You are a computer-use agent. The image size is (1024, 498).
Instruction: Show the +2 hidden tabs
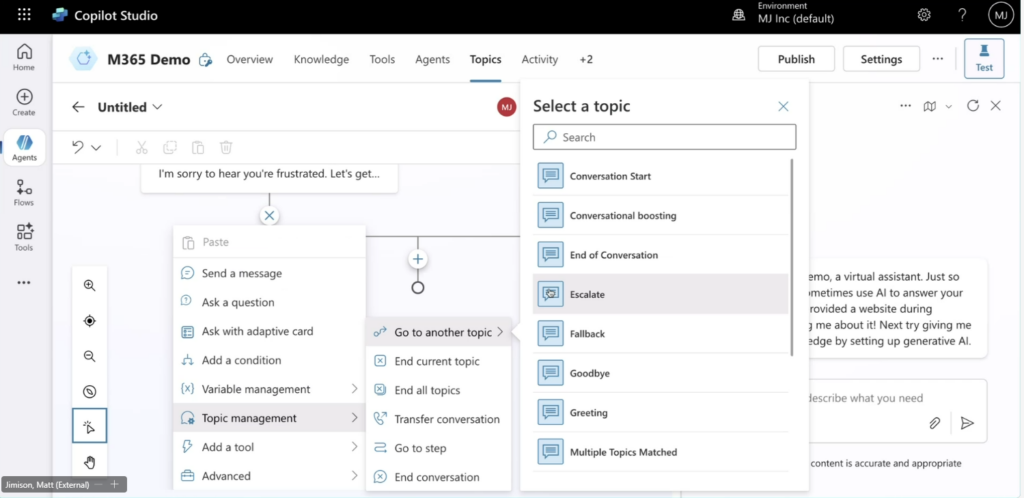click(x=586, y=59)
